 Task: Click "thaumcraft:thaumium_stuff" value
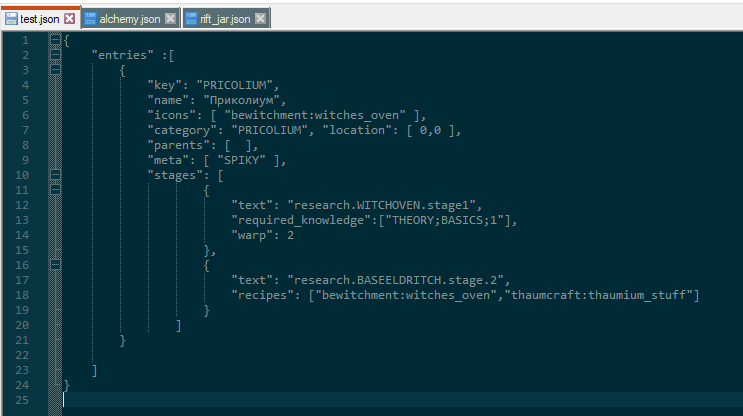pos(598,295)
